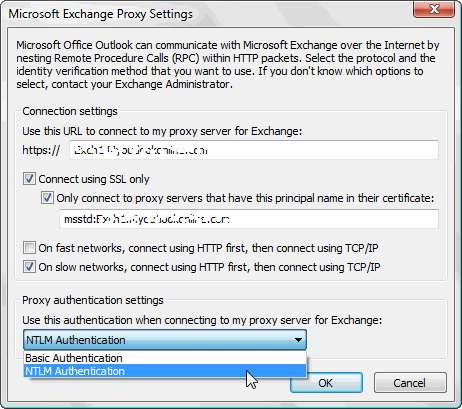Click the Only connect to proxy servers label
Screen dimensions: 462x409
245,198
